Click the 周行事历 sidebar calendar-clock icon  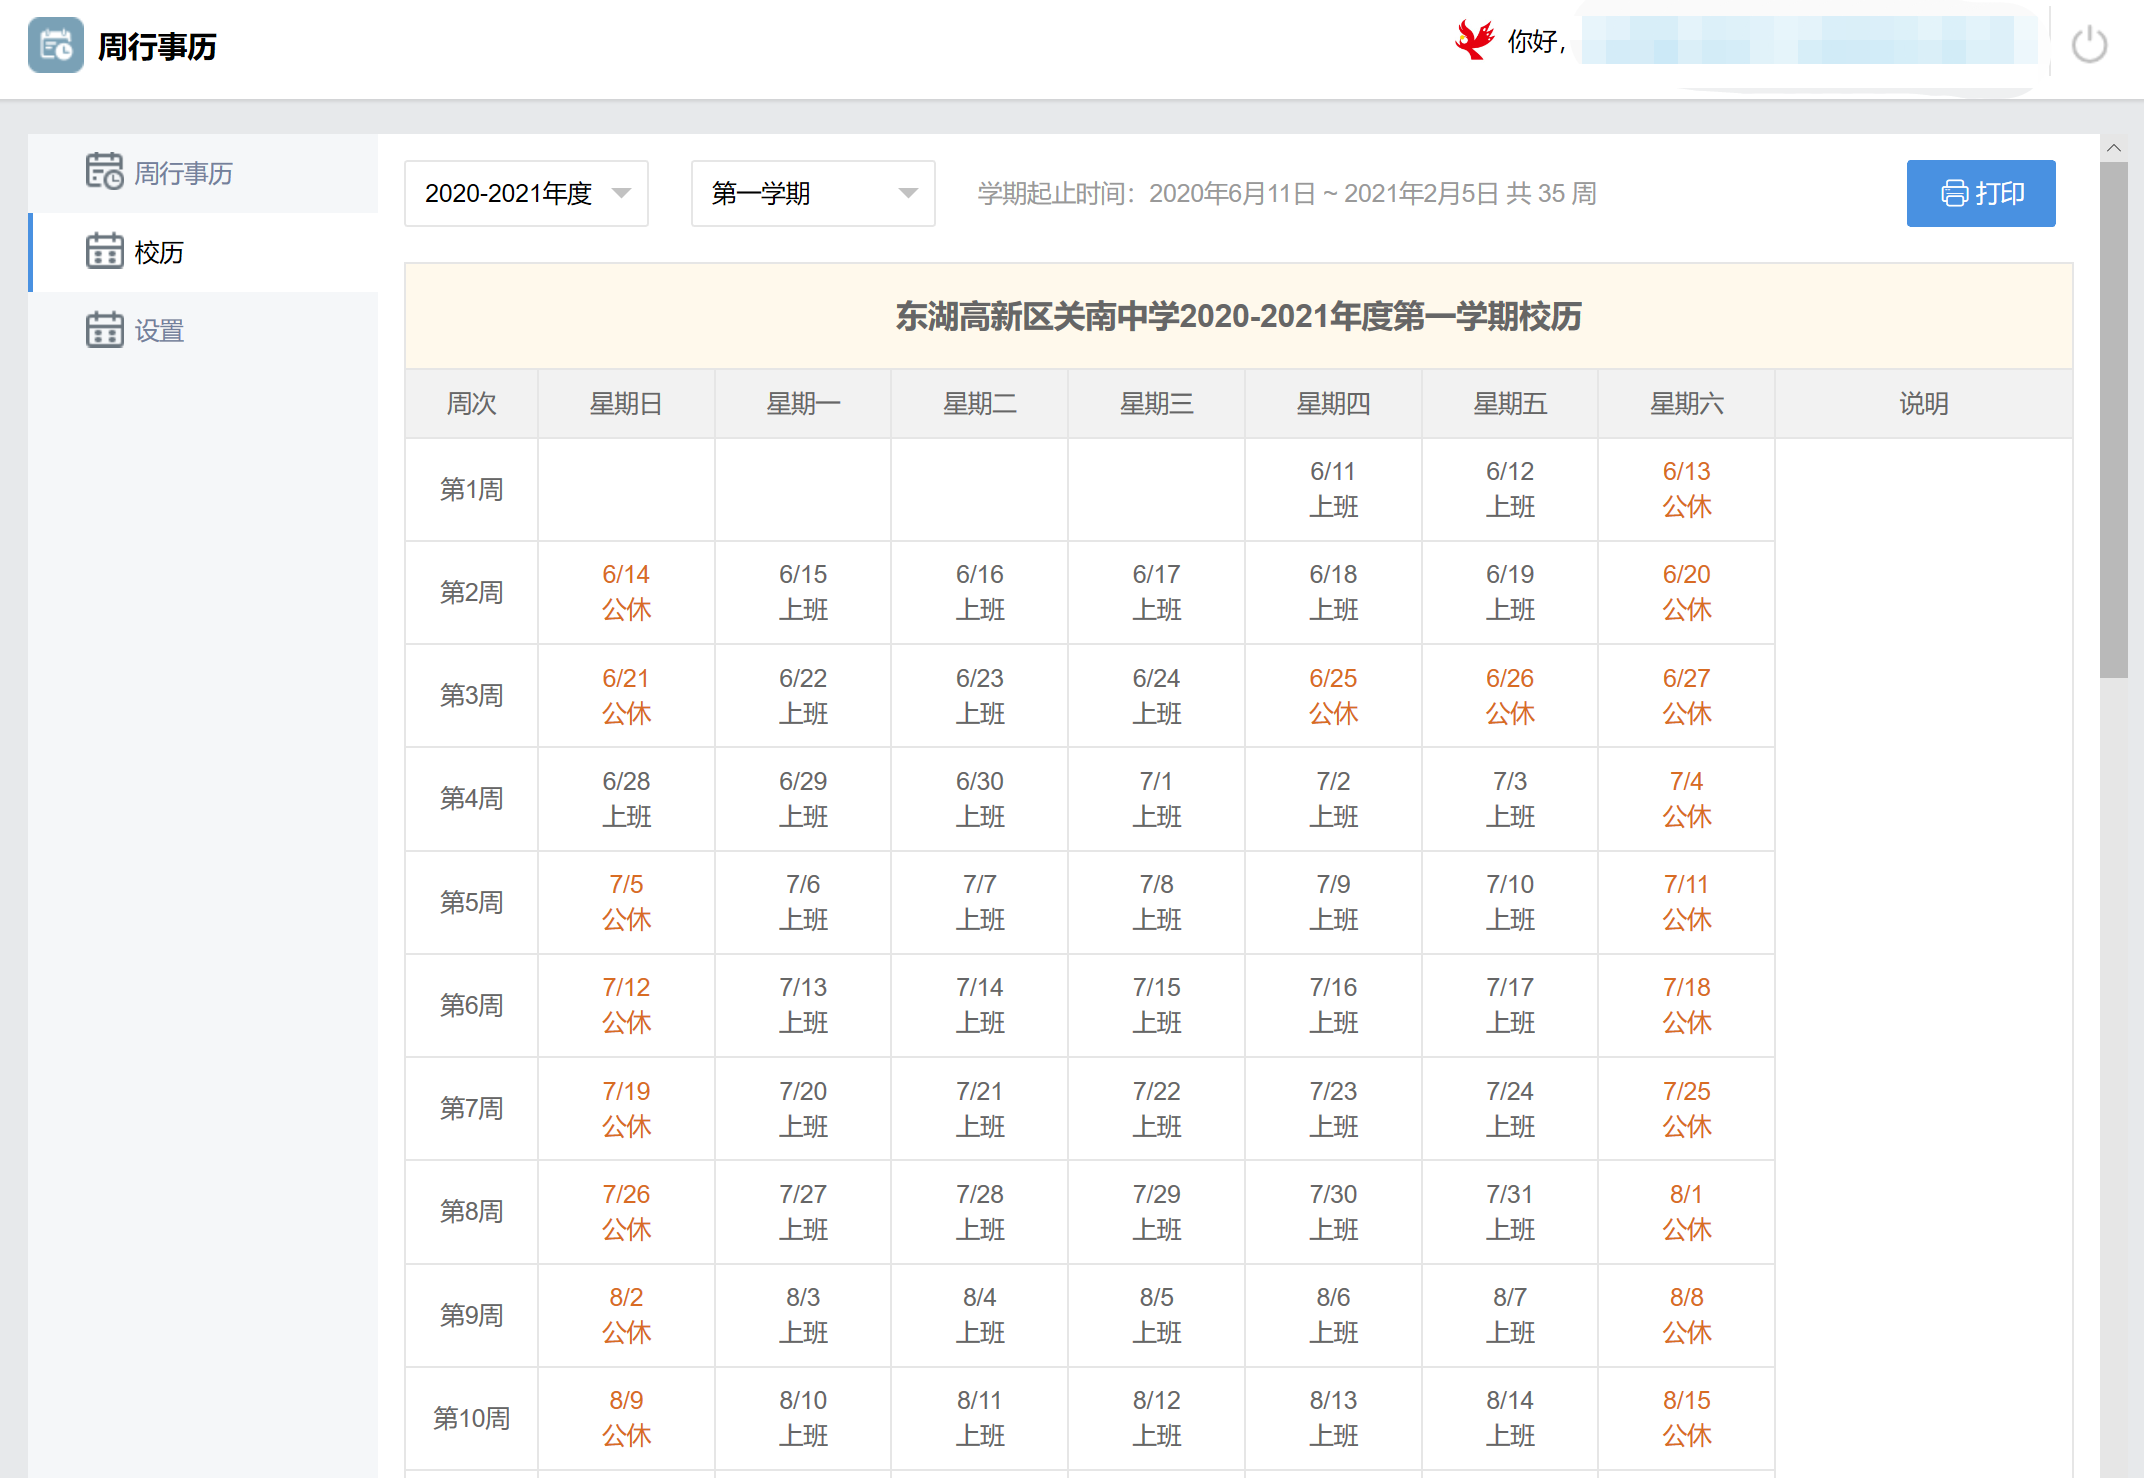click(x=104, y=172)
